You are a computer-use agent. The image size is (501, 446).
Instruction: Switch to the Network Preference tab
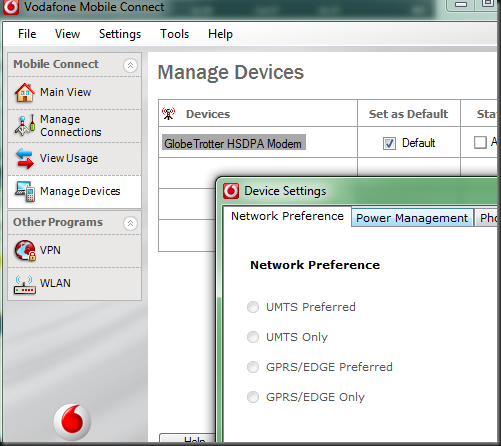(x=287, y=216)
